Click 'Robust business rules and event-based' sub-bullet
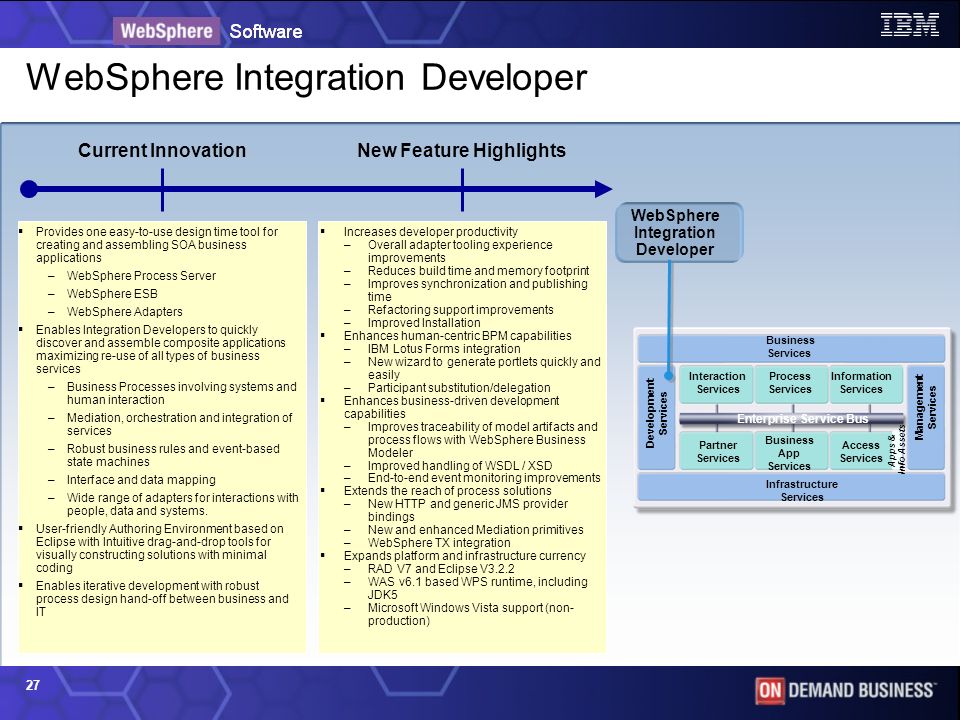Screen dimensions: 960x720 [173, 456]
